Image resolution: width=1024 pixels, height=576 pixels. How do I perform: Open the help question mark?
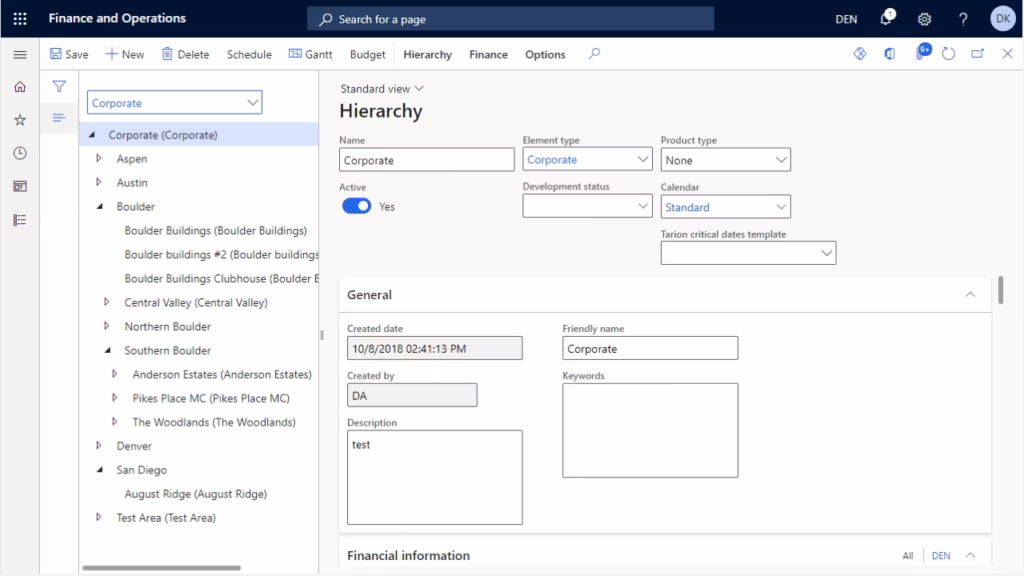coord(963,20)
